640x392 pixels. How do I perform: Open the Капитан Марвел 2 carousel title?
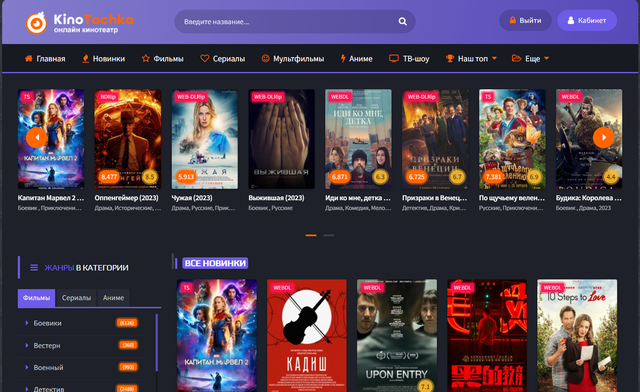pyautogui.click(x=51, y=198)
